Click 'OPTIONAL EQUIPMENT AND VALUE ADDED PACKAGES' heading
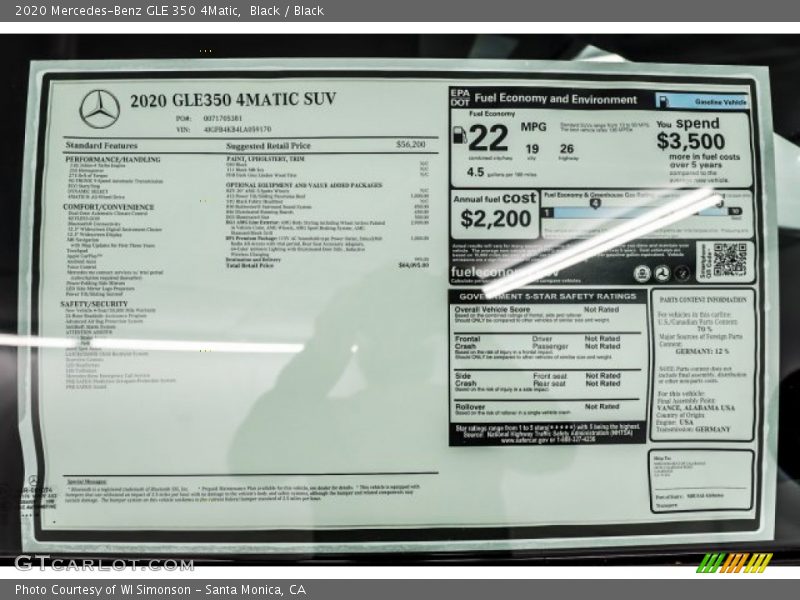The image size is (800, 600). [304, 185]
